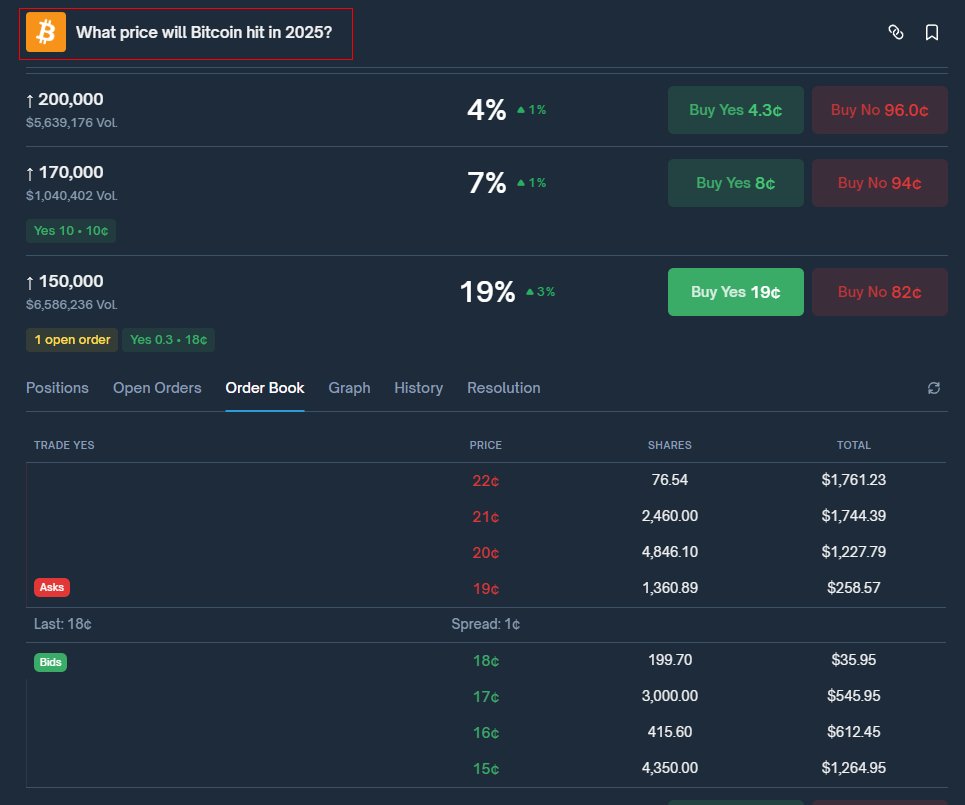Click the 20¢ ask price row
The width and height of the screenshot is (965, 805).
tap(486, 552)
